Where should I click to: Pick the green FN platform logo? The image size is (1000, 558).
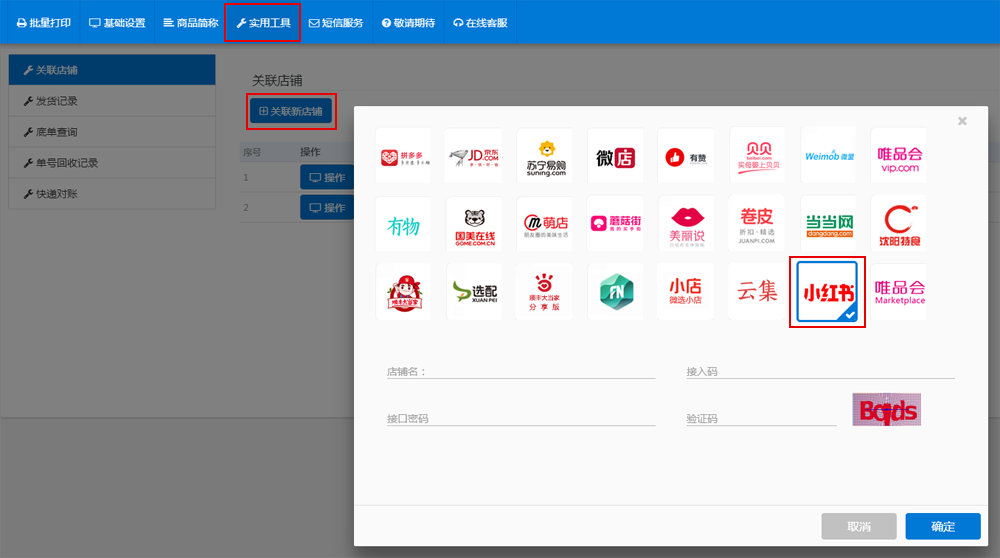pos(615,292)
